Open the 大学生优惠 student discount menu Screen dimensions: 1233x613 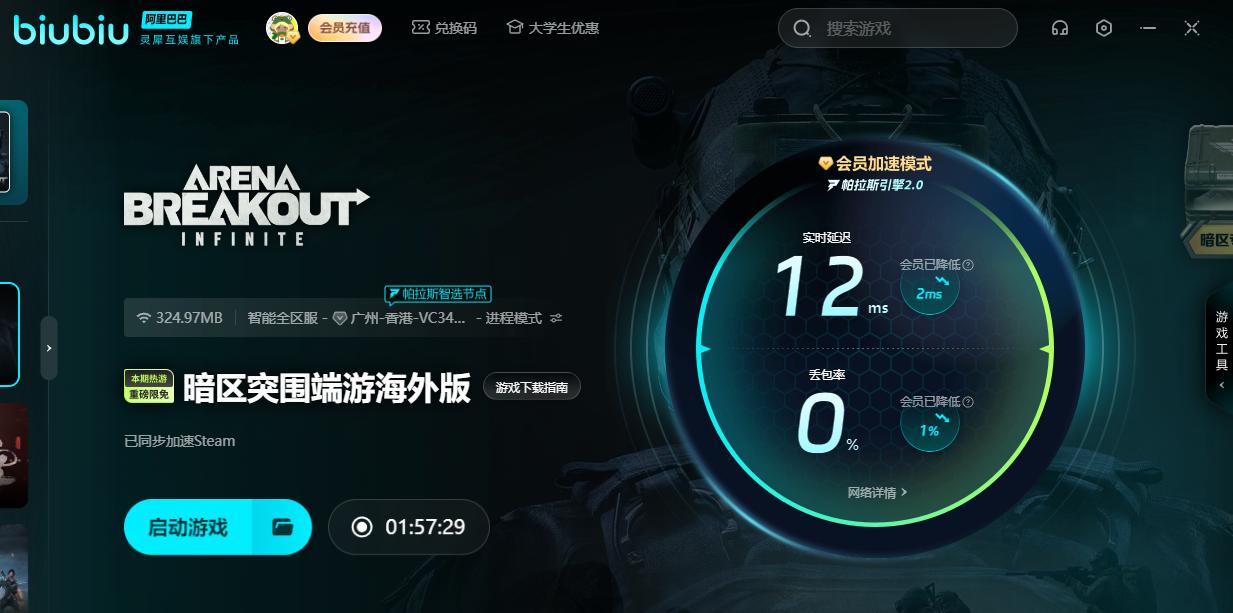[x=553, y=28]
